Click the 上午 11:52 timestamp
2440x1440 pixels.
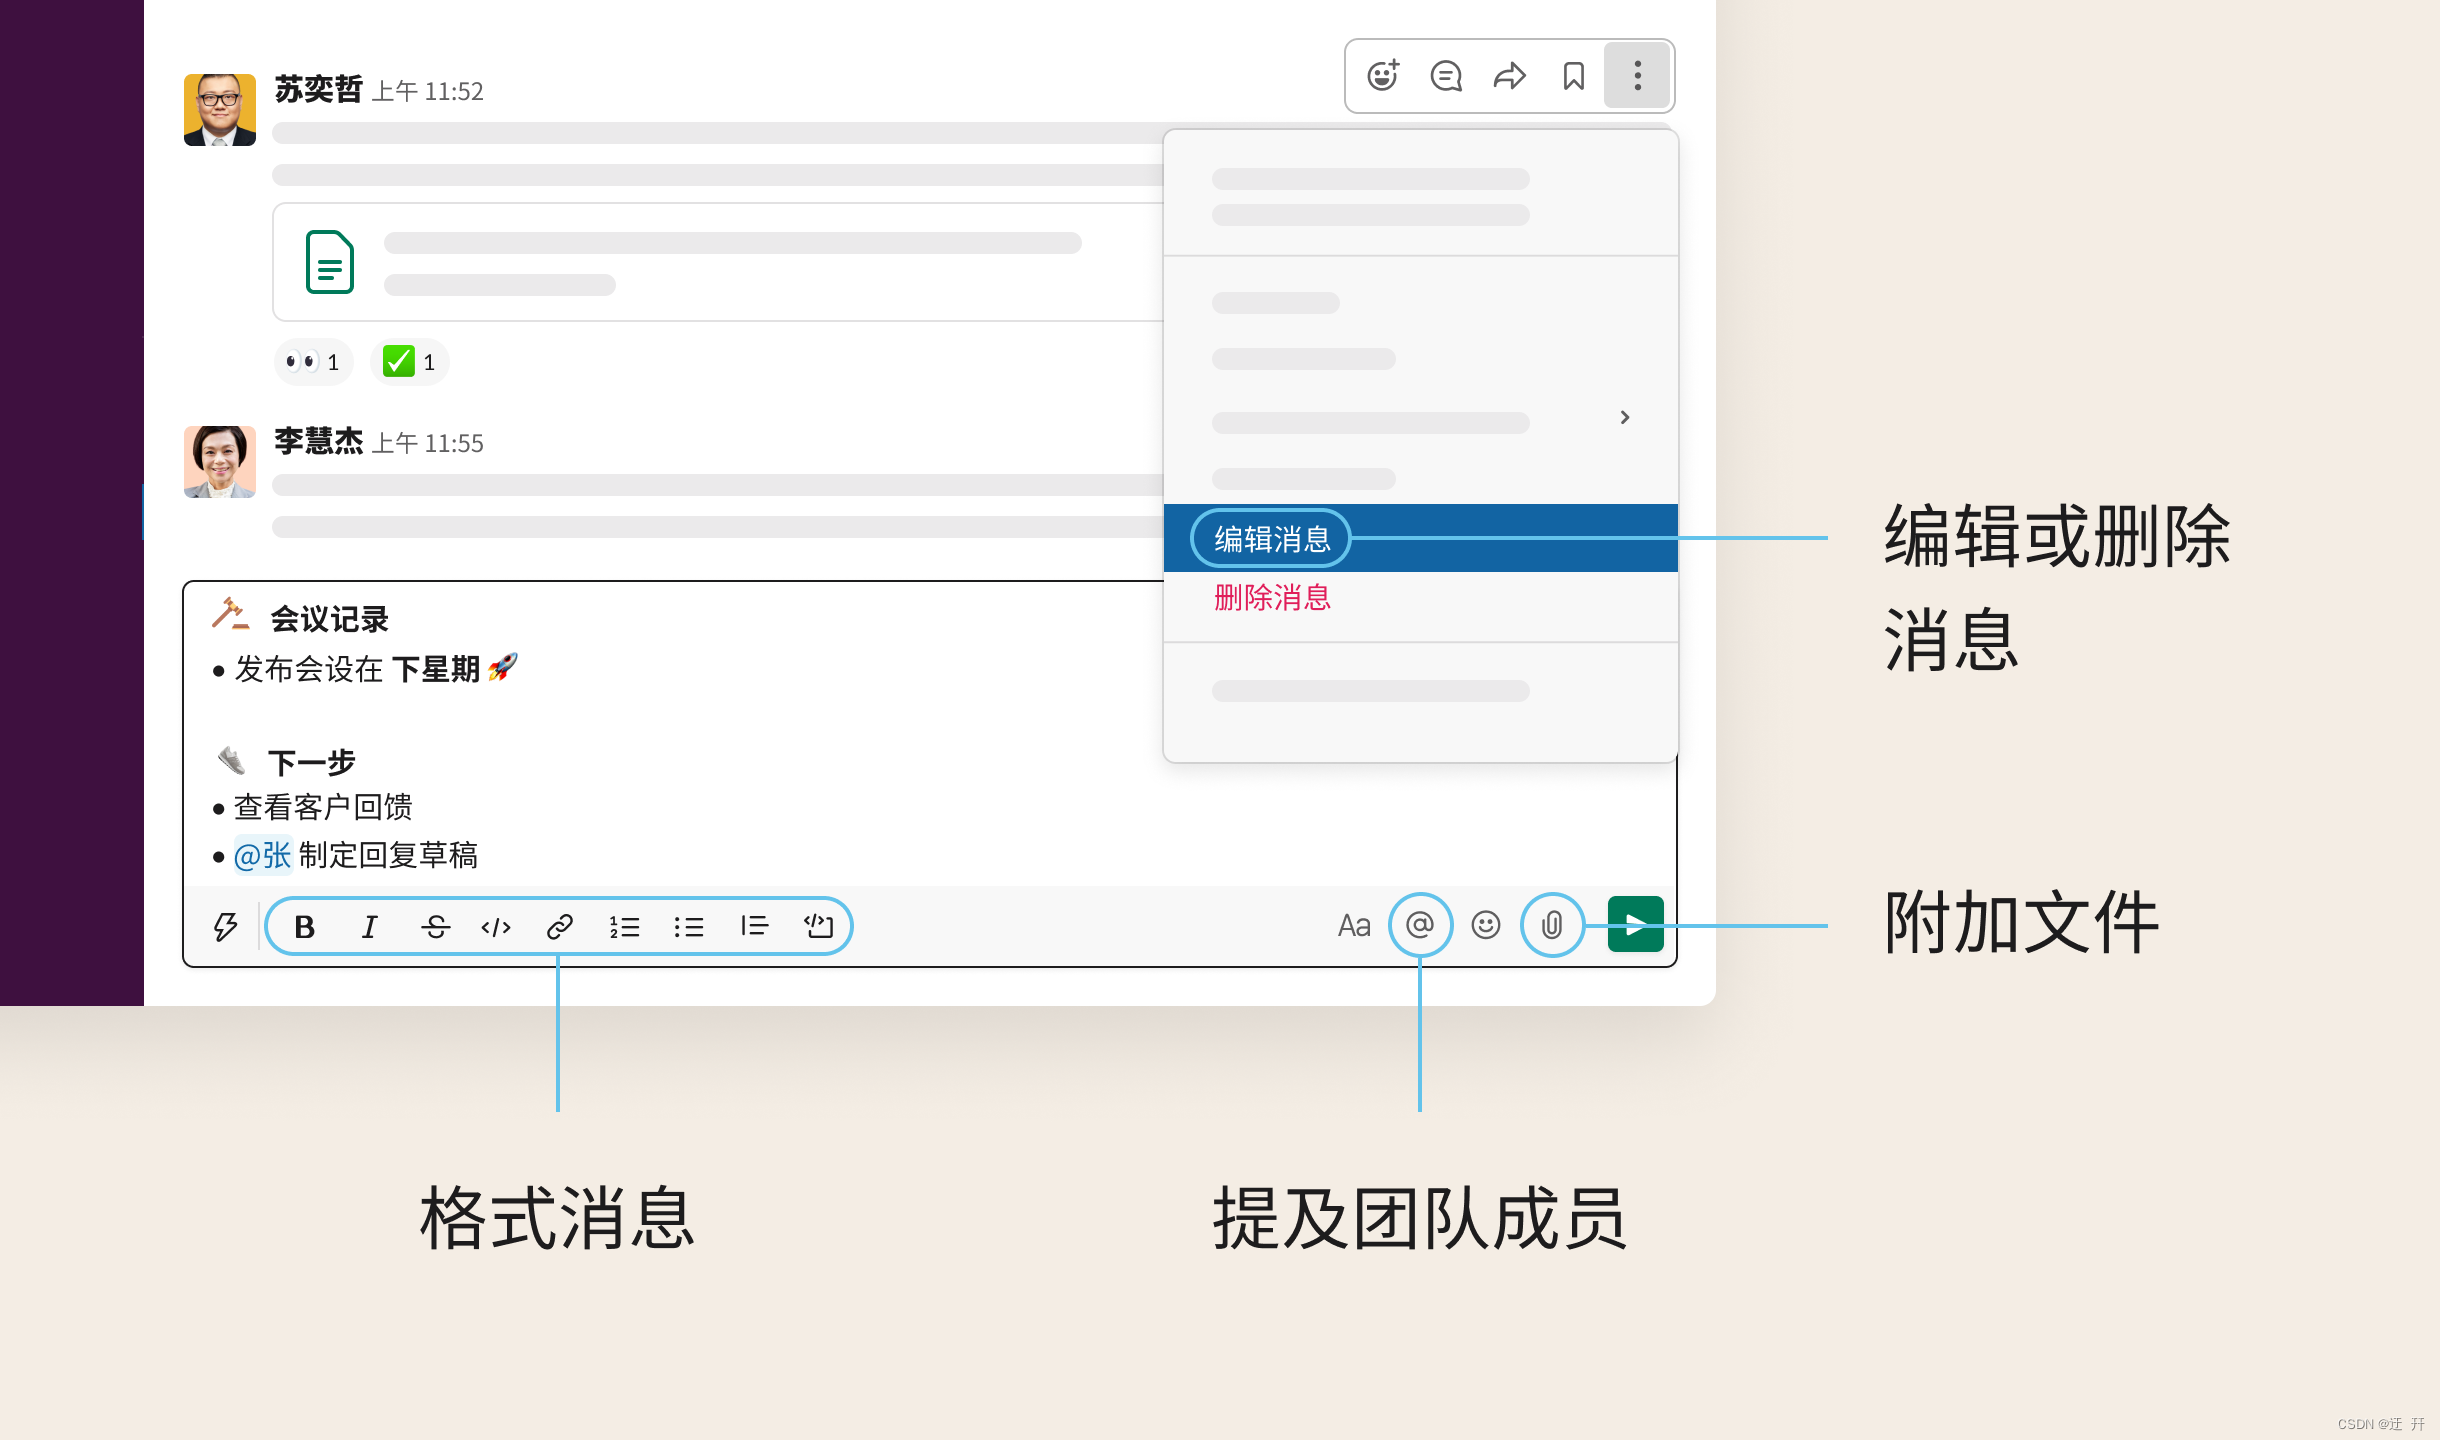coord(428,92)
